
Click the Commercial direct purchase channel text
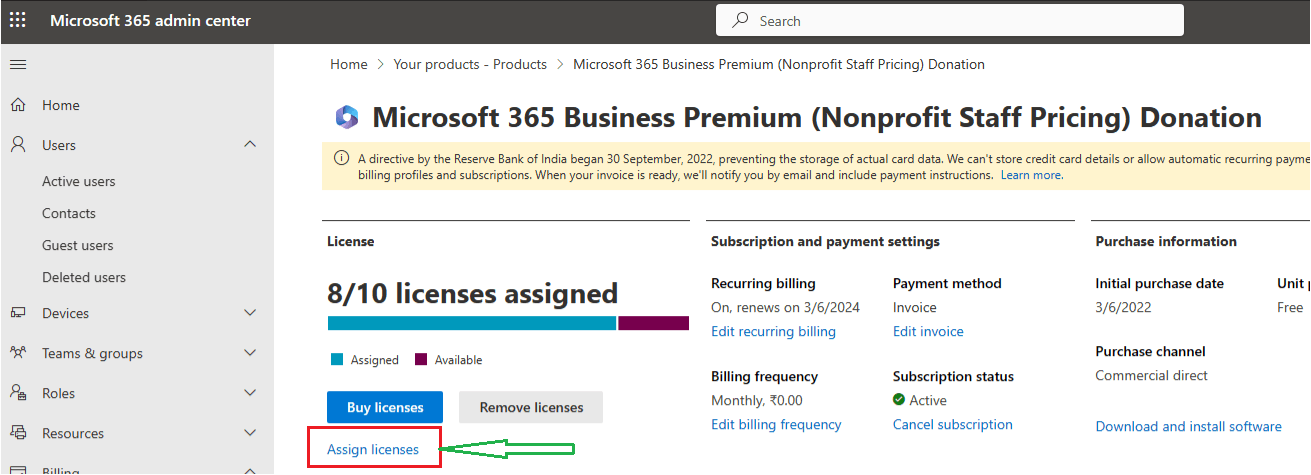point(1151,375)
